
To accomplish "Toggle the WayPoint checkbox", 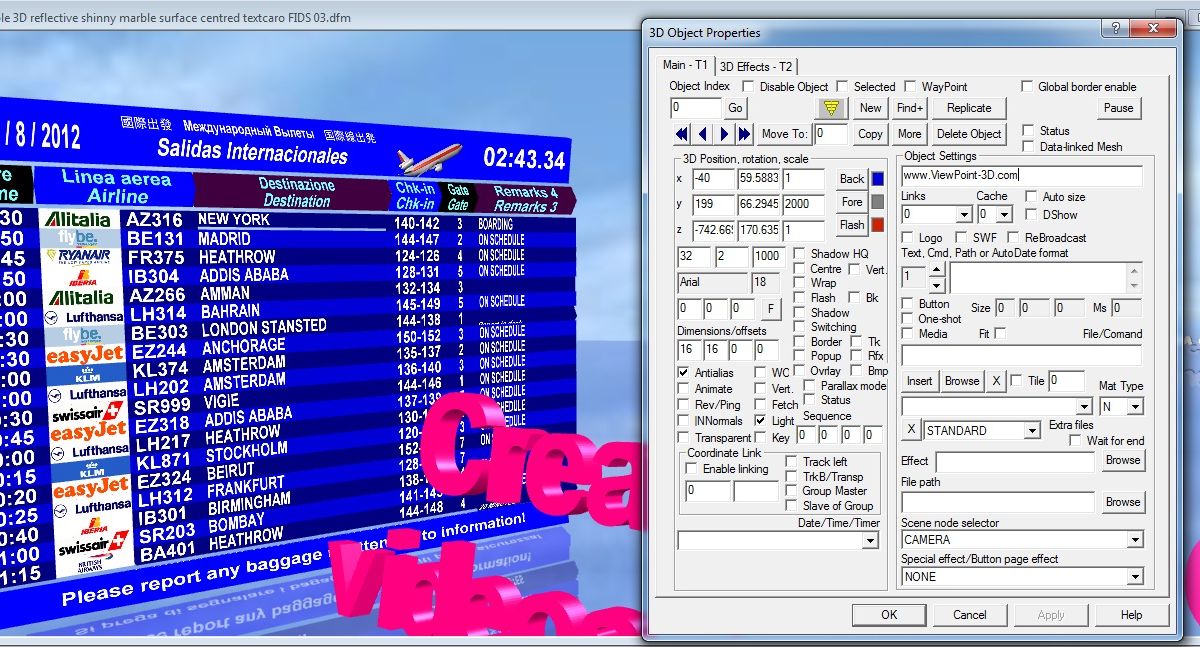I will tap(911, 87).
